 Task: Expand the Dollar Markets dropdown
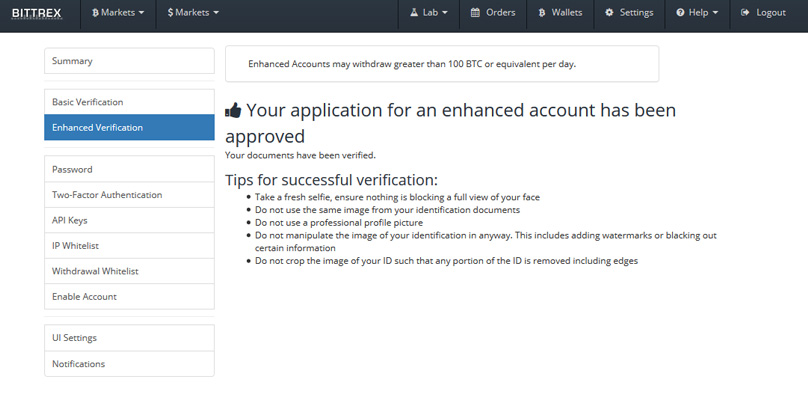click(x=193, y=13)
